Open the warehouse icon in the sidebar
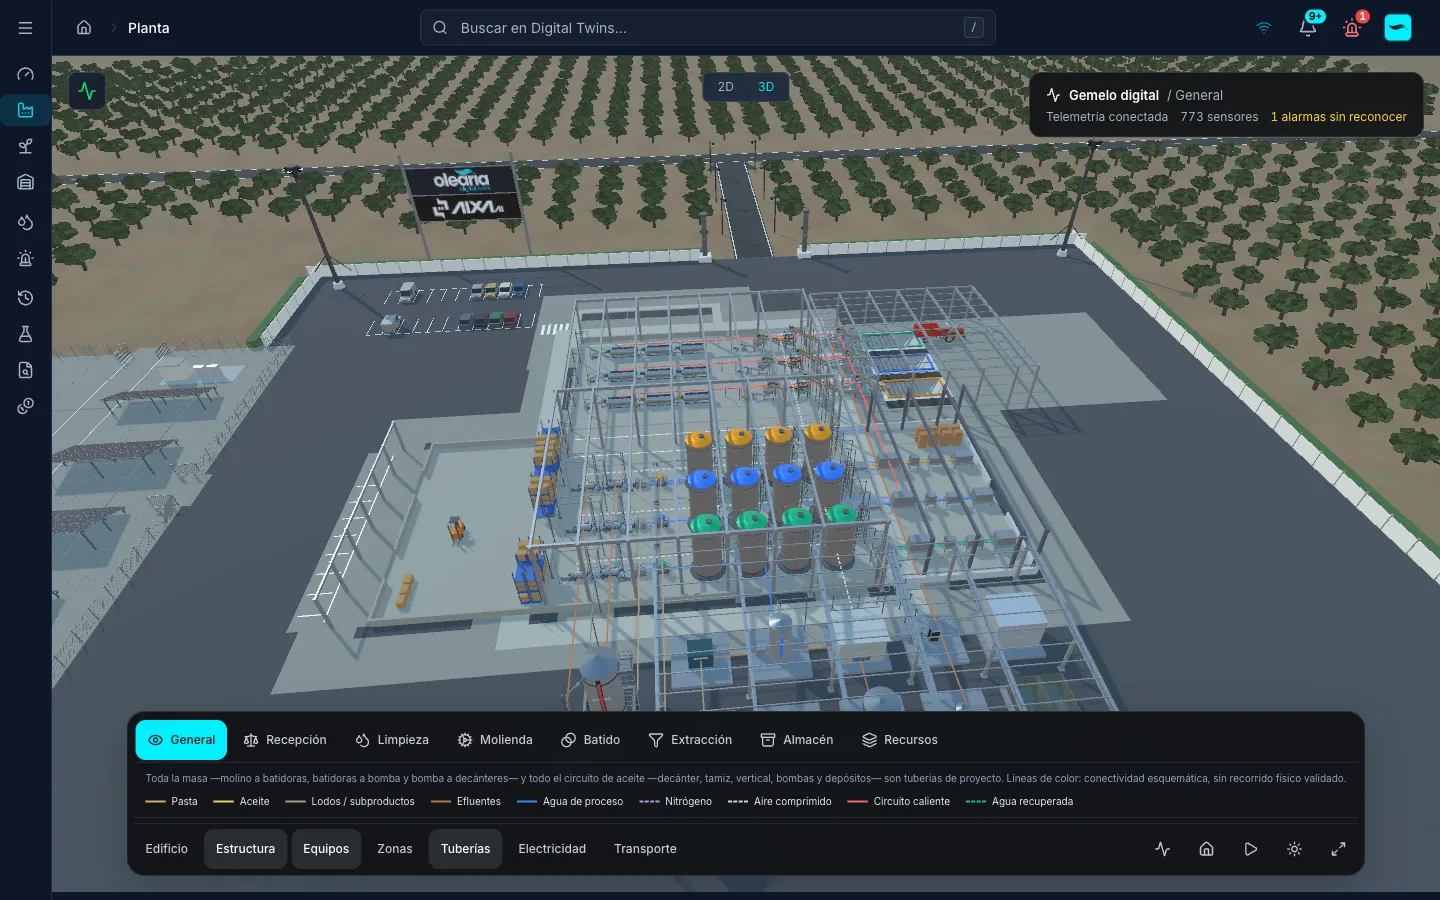The height and width of the screenshot is (900, 1440). click(x=25, y=182)
